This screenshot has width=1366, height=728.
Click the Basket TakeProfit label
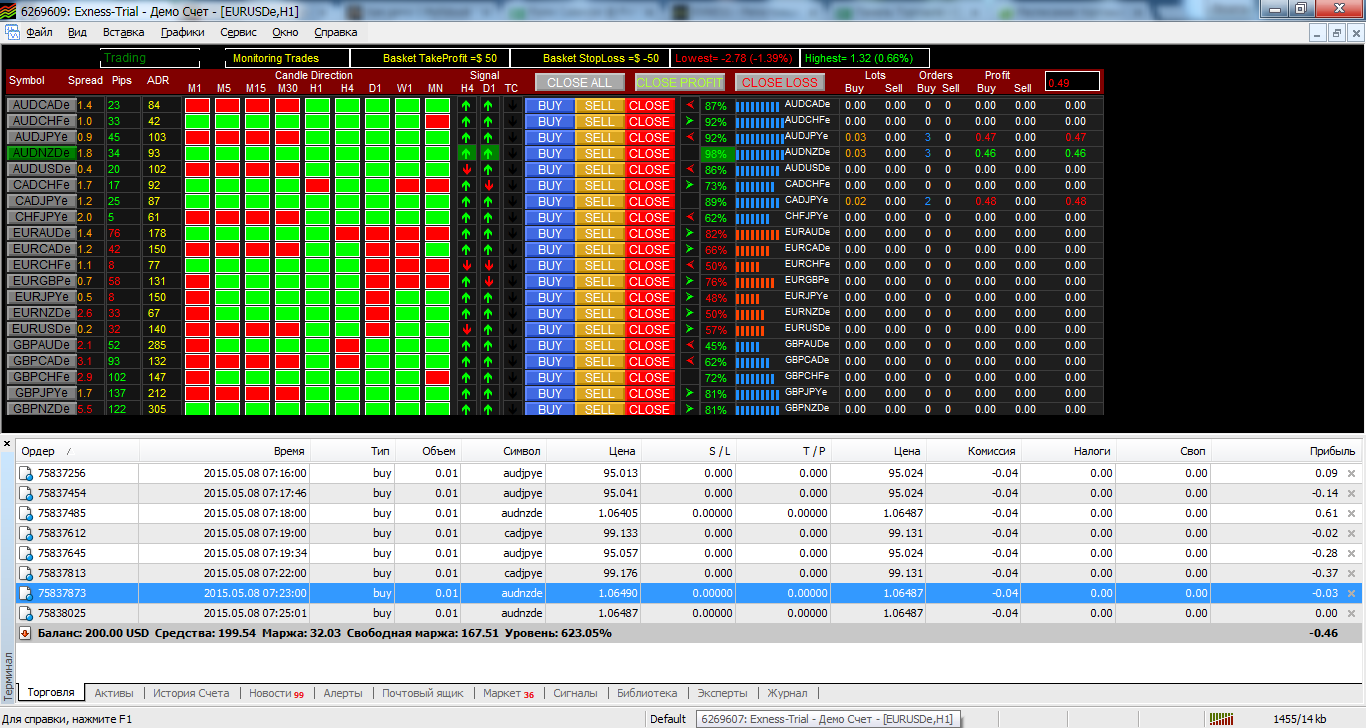coord(440,58)
